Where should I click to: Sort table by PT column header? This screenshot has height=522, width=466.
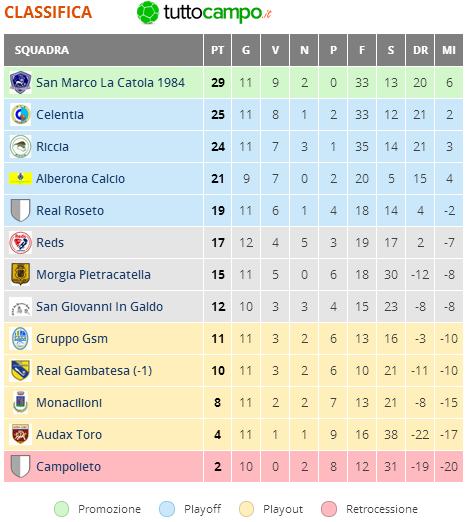pos(217,50)
